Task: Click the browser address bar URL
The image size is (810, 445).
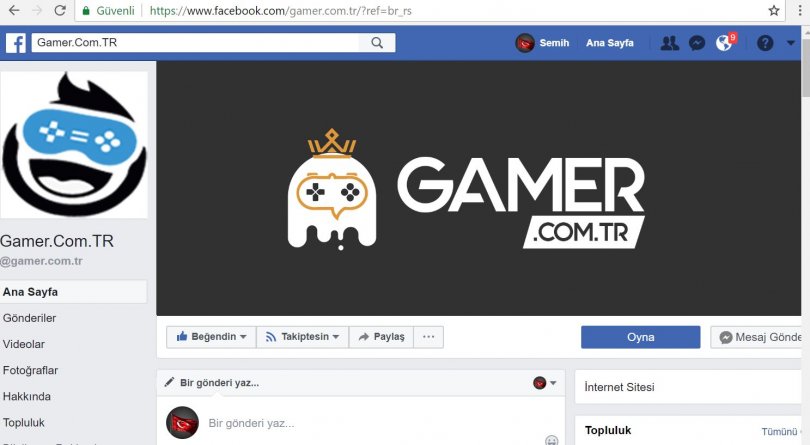Action: pyautogui.click(x=281, y=11)
